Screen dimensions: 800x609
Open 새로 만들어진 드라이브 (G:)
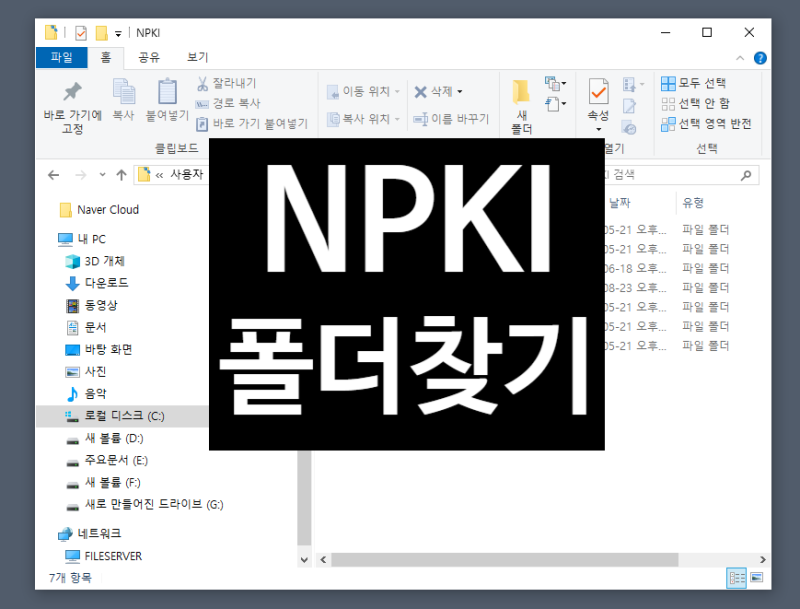point(145,505)
